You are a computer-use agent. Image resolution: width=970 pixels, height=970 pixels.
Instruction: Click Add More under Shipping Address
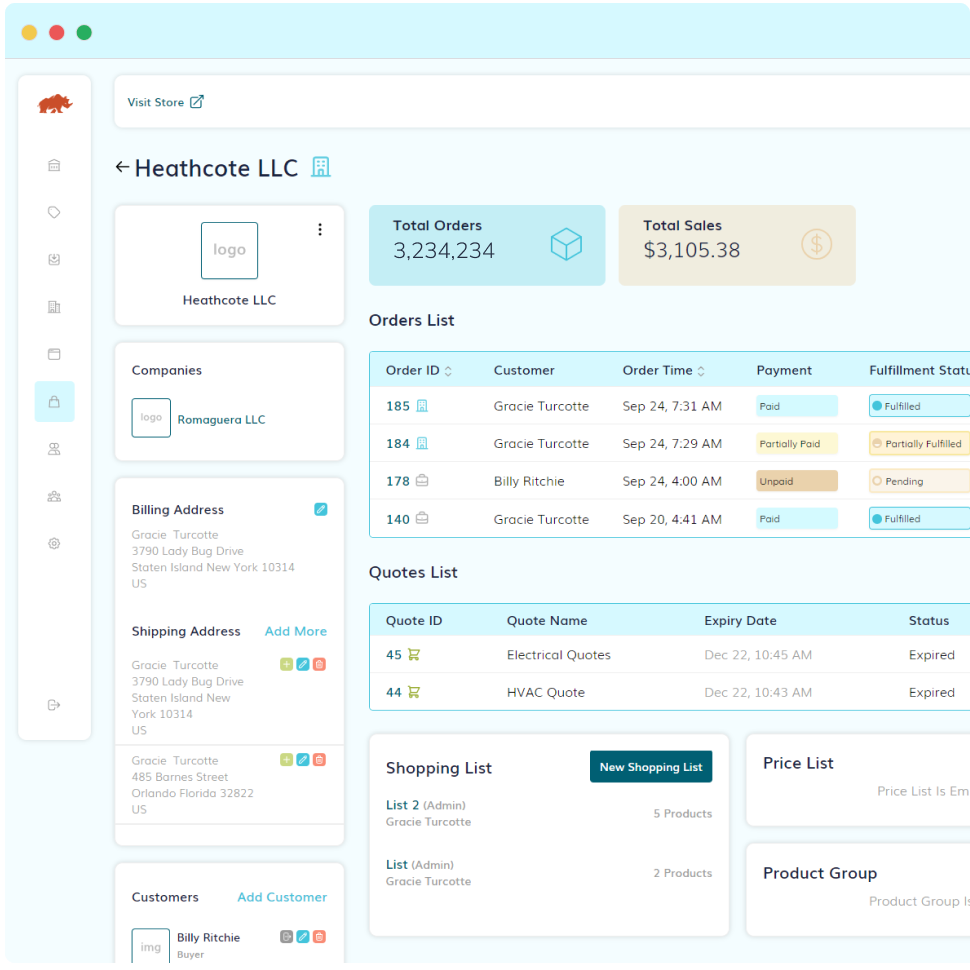(295, 631)
